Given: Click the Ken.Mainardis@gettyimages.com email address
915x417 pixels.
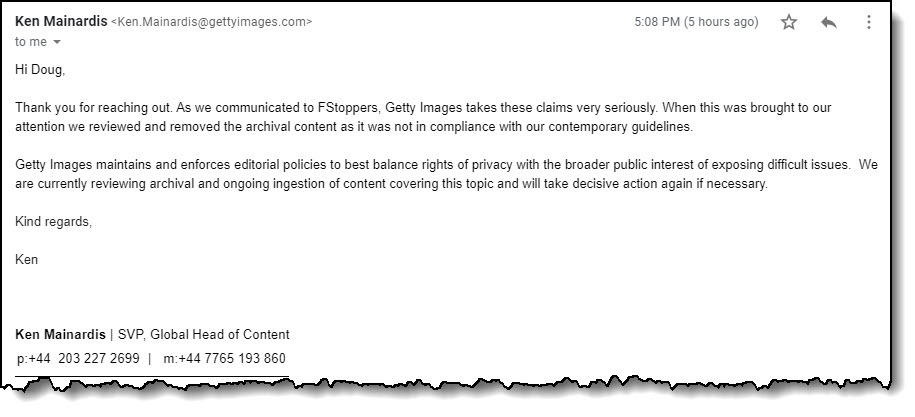Looking at the screenshot, I should point(212,21).
